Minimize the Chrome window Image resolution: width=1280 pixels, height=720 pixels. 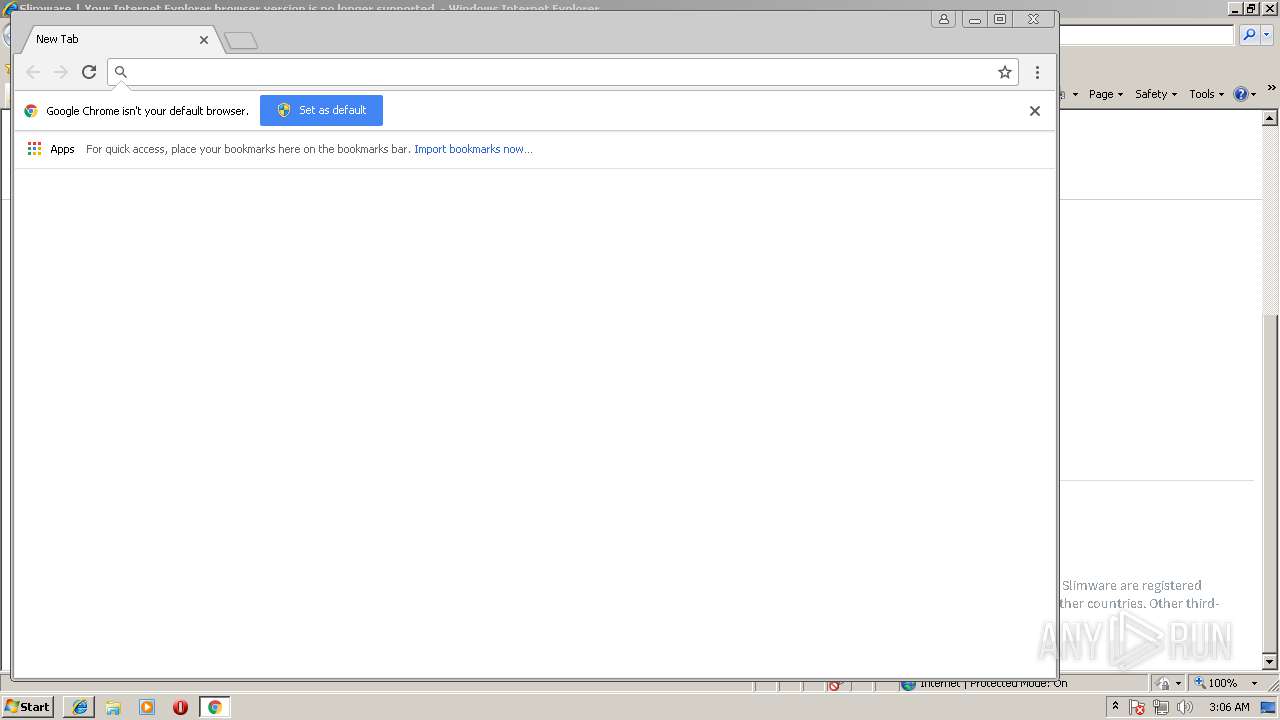click(974, 19)
